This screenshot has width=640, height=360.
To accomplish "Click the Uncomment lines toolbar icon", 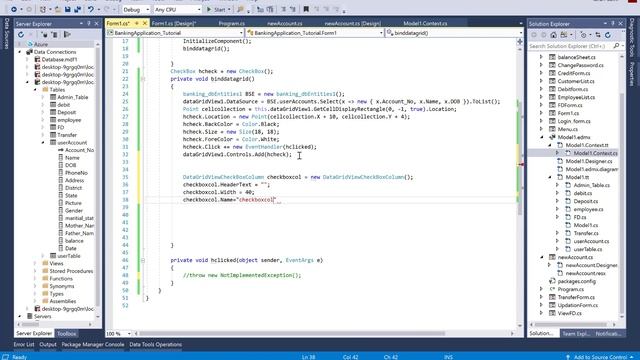I will tap(293, 9).
